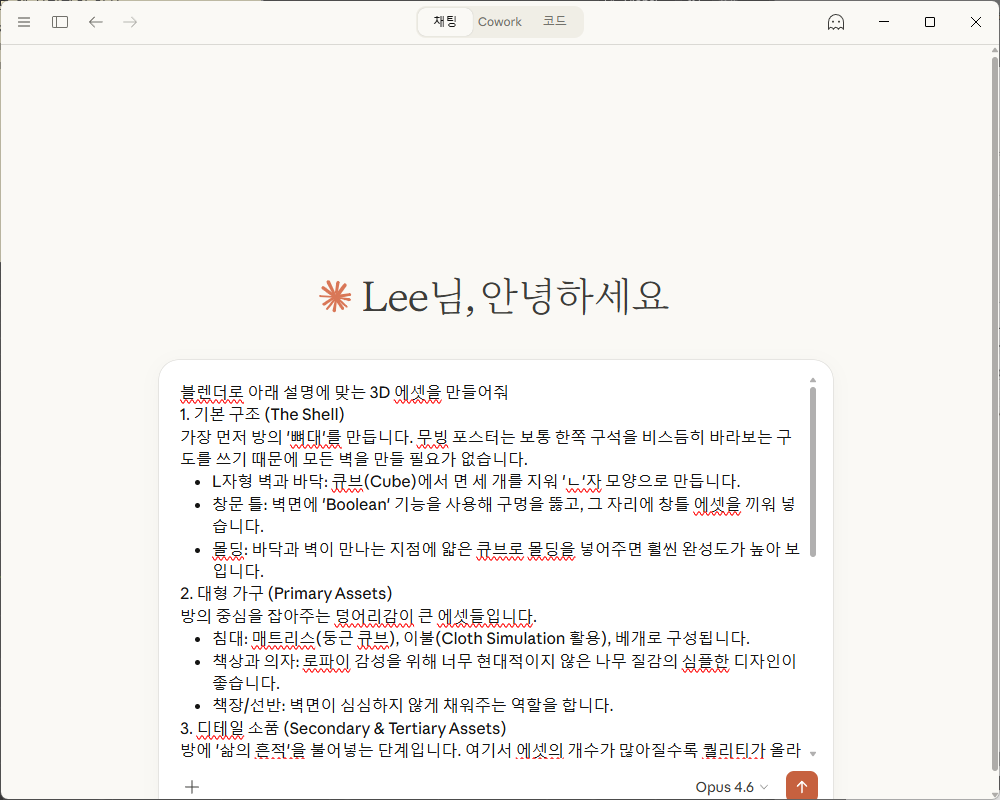The width and height of the screenshot is (1000, 800).
Task: Click the forward navigation arrow
Action: point(130,22)
